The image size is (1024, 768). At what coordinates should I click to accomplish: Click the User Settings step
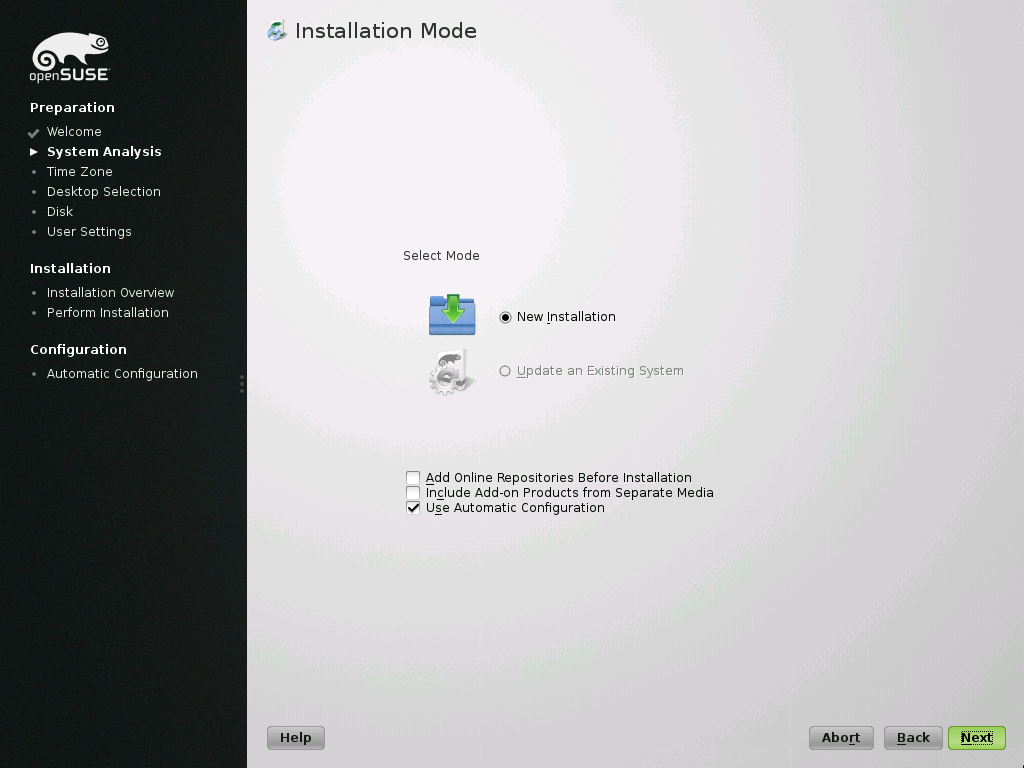(x=89, y=232)
